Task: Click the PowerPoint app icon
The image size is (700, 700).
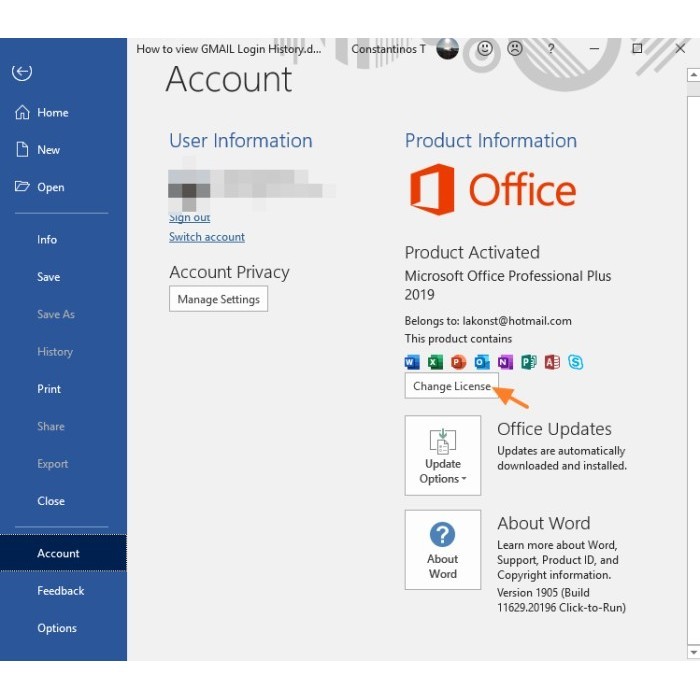Action: (x=458, y=362)
